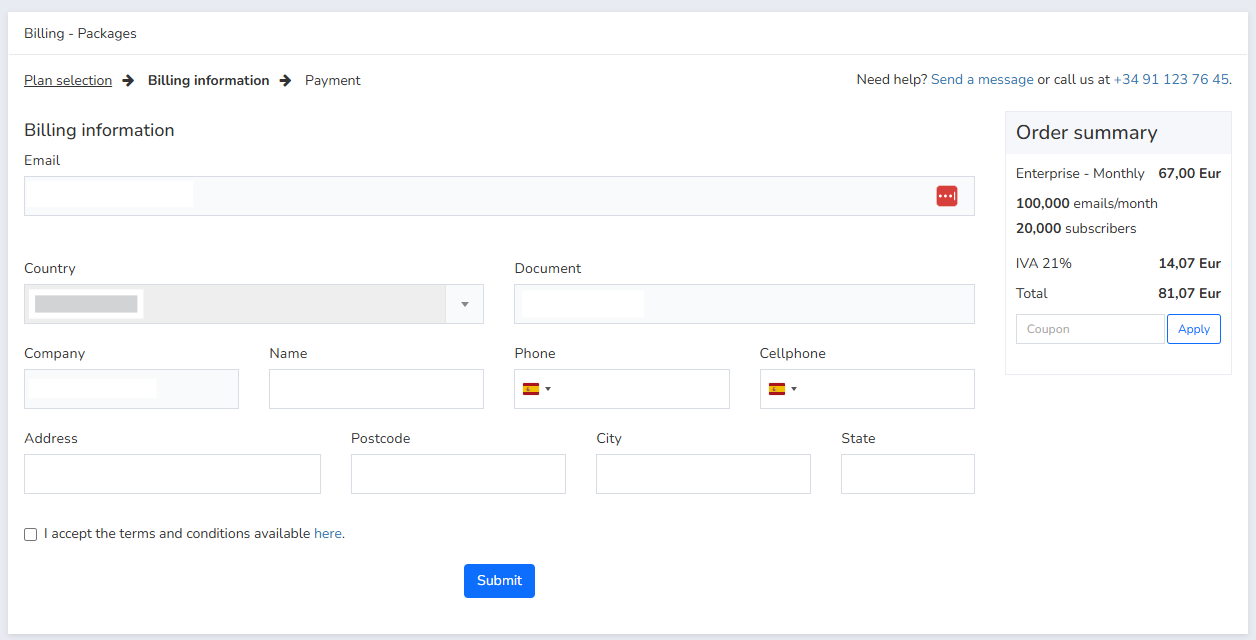Focus the Postcode input field
Viewport: 1256px width, 640px height.
click(458, 474)
